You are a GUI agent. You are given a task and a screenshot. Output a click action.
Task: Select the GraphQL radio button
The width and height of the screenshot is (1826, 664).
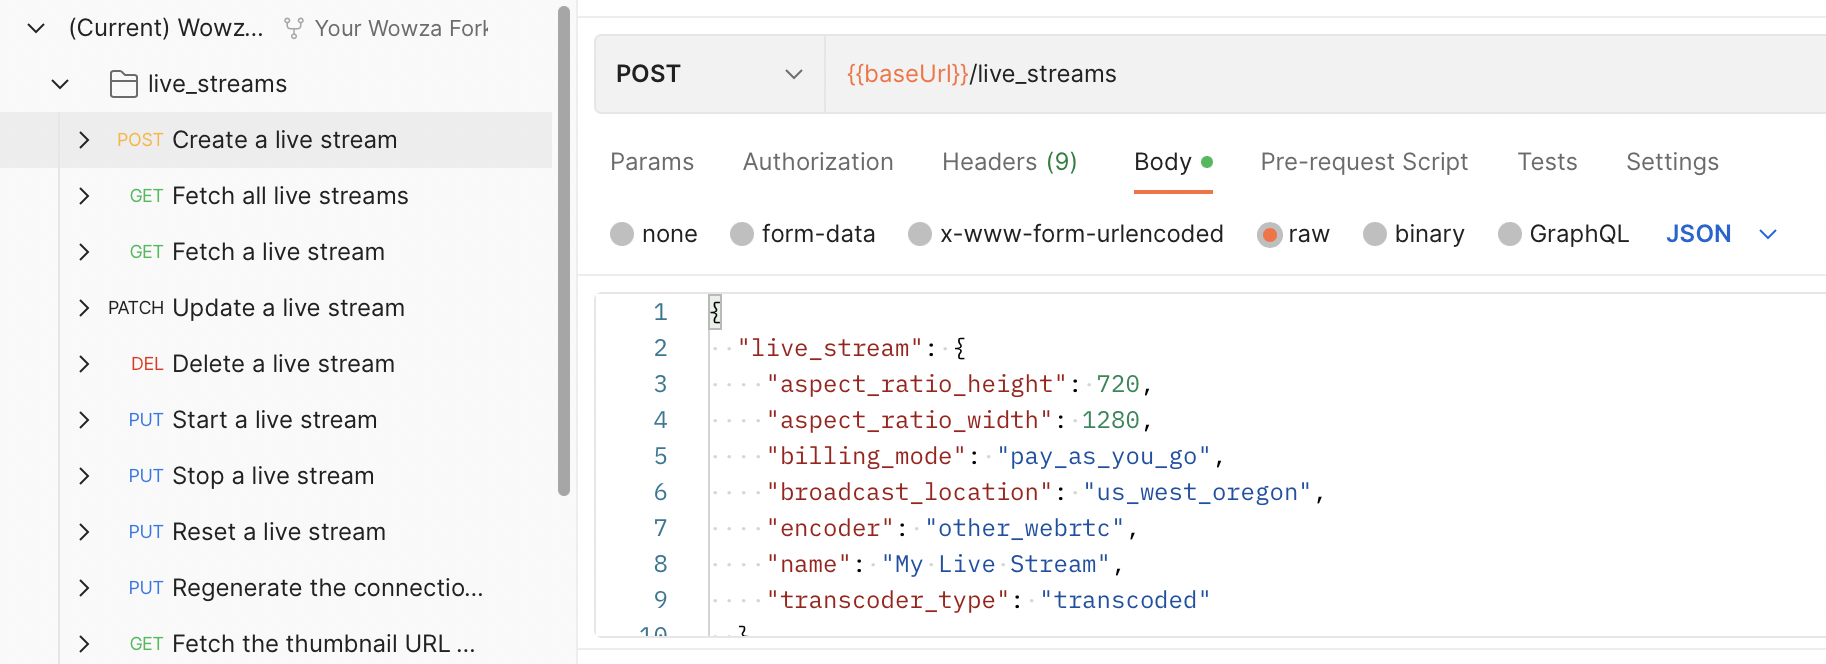tap(1510, 234)
